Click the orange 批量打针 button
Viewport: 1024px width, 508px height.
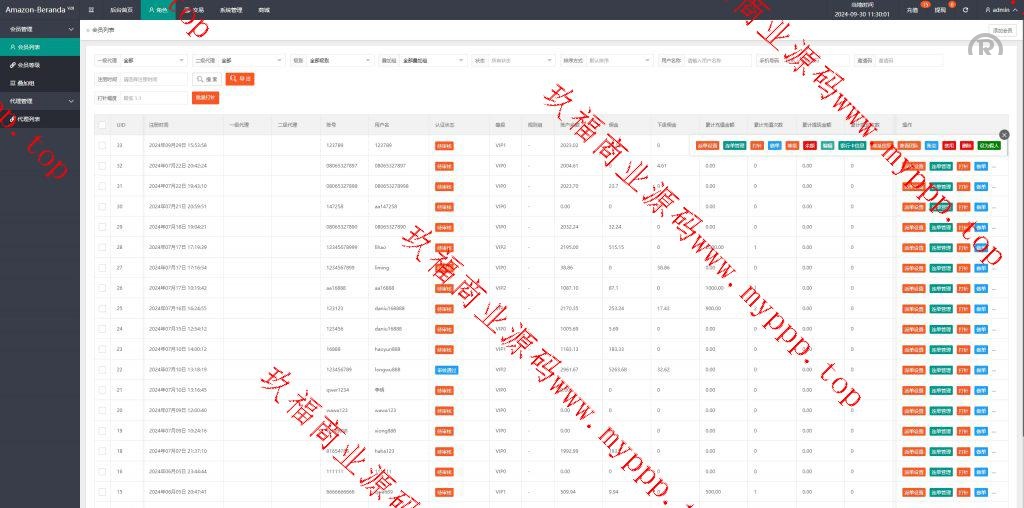point(204,97)
